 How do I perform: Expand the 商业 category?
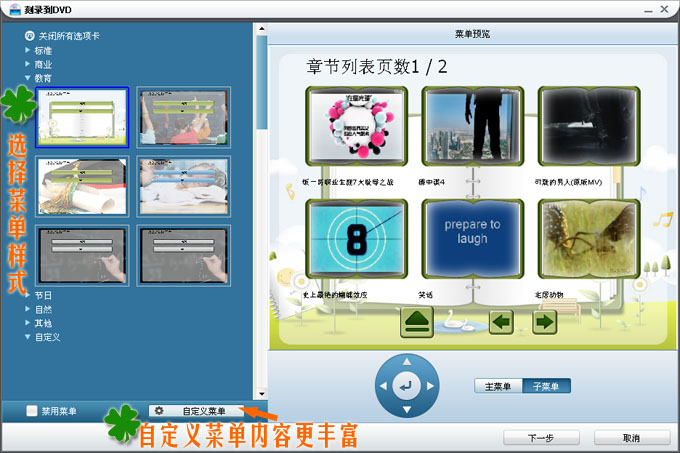pos(27,64)
